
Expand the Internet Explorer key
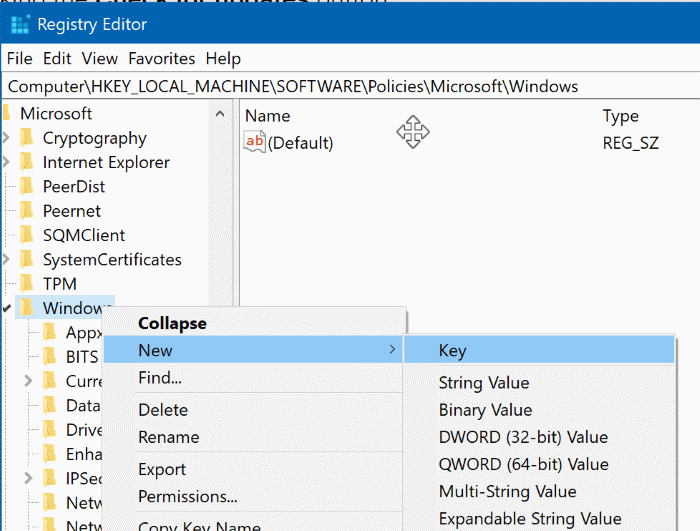[x=6, y=162]
